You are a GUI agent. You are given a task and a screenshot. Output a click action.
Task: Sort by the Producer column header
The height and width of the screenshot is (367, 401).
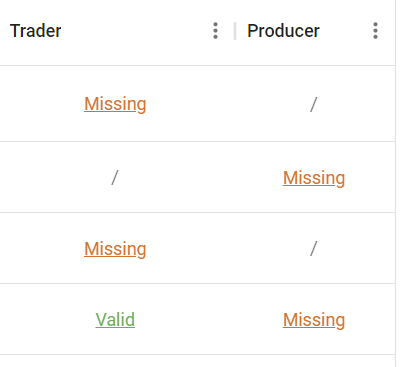pos(283,31)
